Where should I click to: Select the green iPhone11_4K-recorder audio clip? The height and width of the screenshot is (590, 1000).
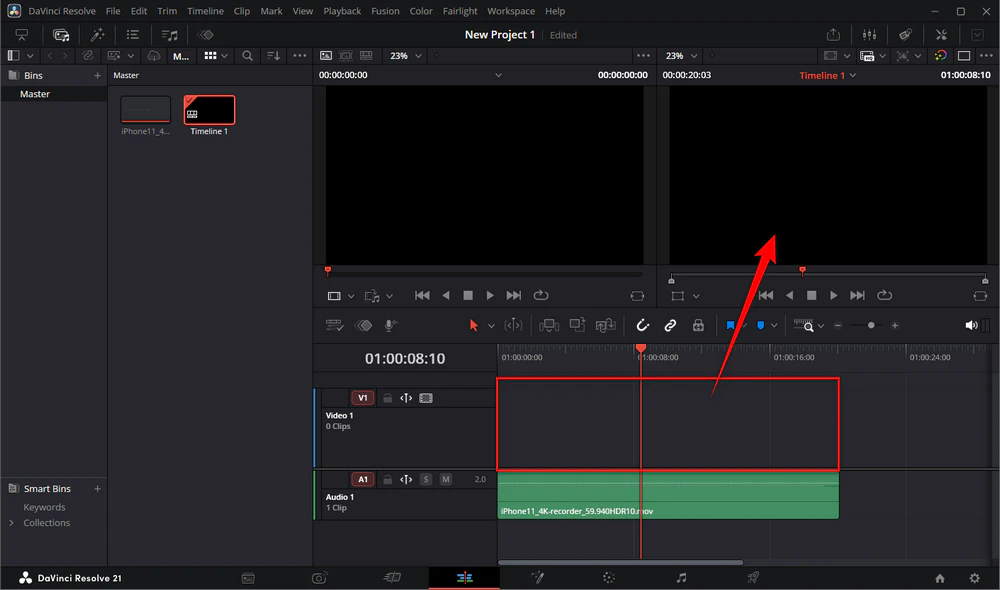(668, 496)
